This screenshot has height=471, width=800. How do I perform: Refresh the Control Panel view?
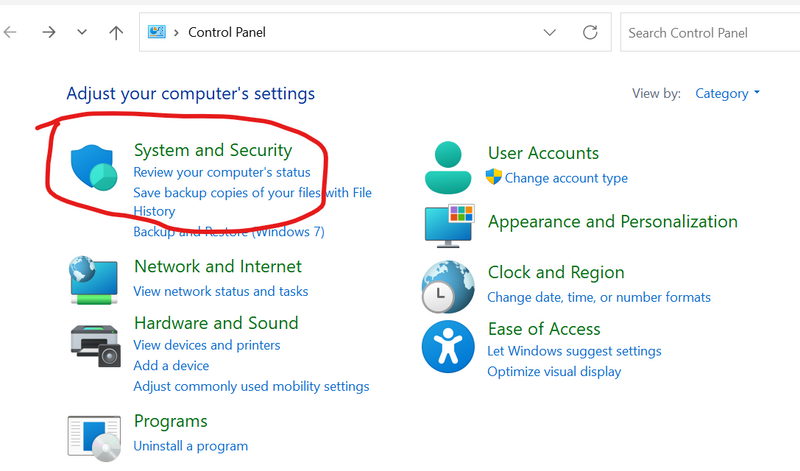pyautogui.click(x=590, y=33)
